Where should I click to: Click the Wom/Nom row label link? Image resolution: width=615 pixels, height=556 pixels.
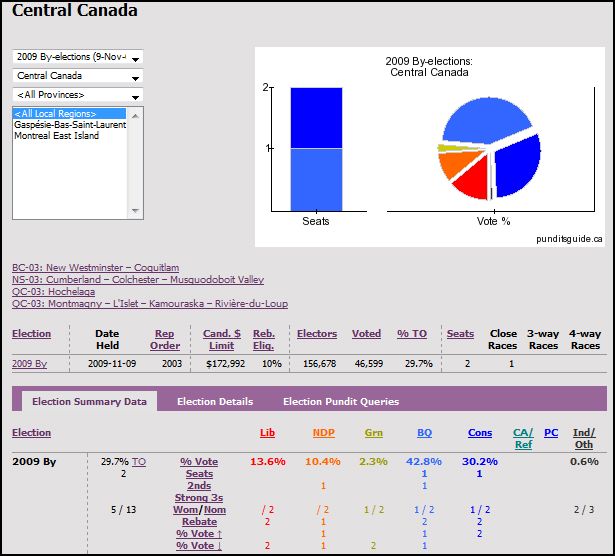pyautogui.click(x=199, y=510)
